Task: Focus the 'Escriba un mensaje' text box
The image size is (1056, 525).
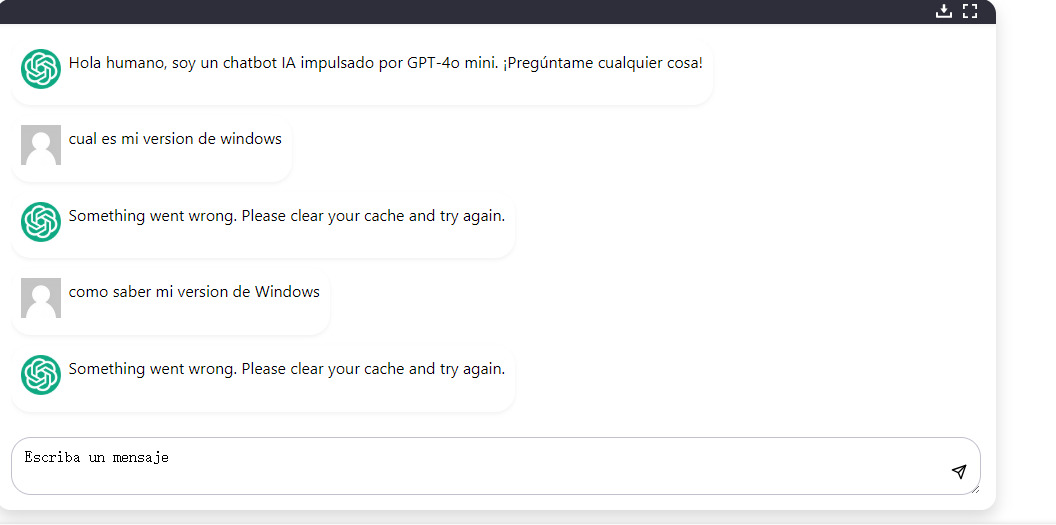Action: click(x=480, y=465)
